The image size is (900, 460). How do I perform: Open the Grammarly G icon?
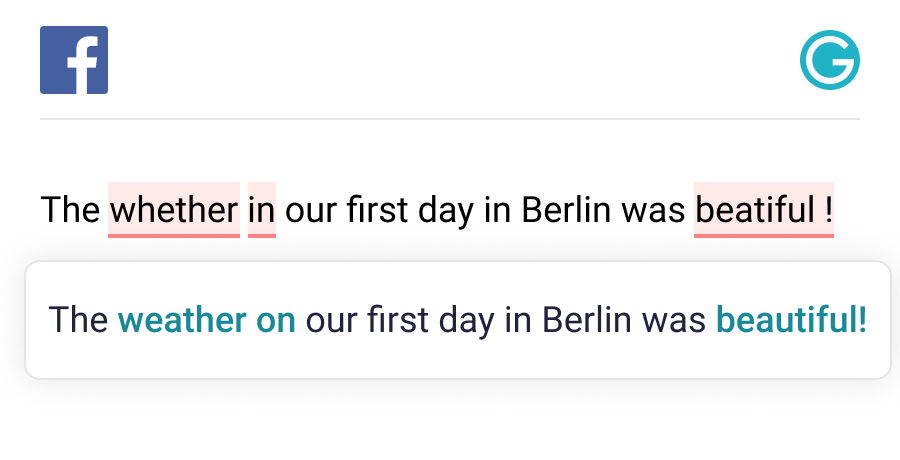point(829,60)
